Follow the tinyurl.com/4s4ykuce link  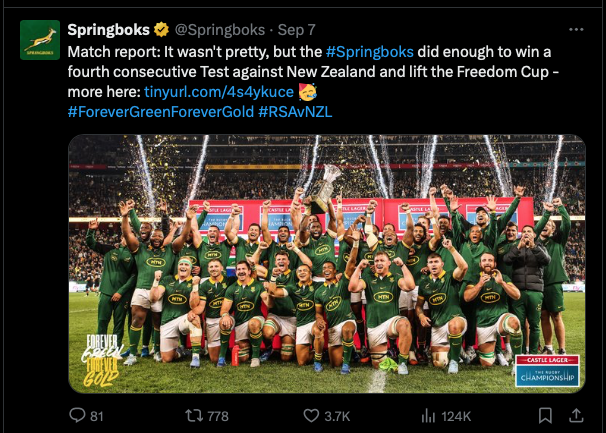tap(226, 91)
